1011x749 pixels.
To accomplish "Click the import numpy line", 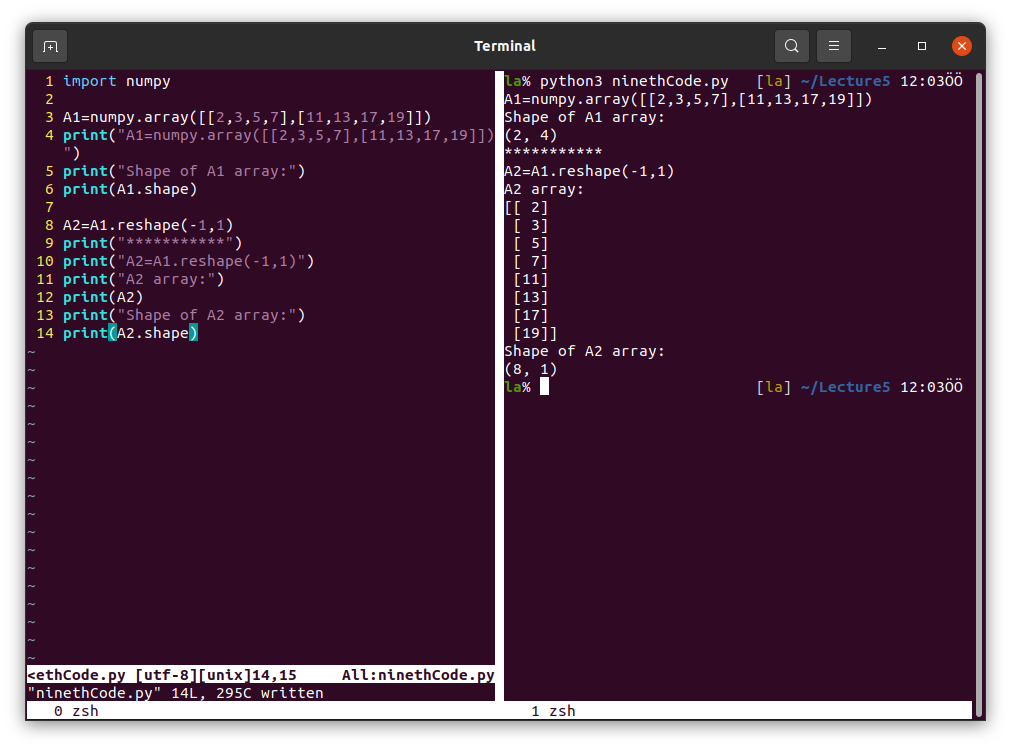I will (116, 81).
